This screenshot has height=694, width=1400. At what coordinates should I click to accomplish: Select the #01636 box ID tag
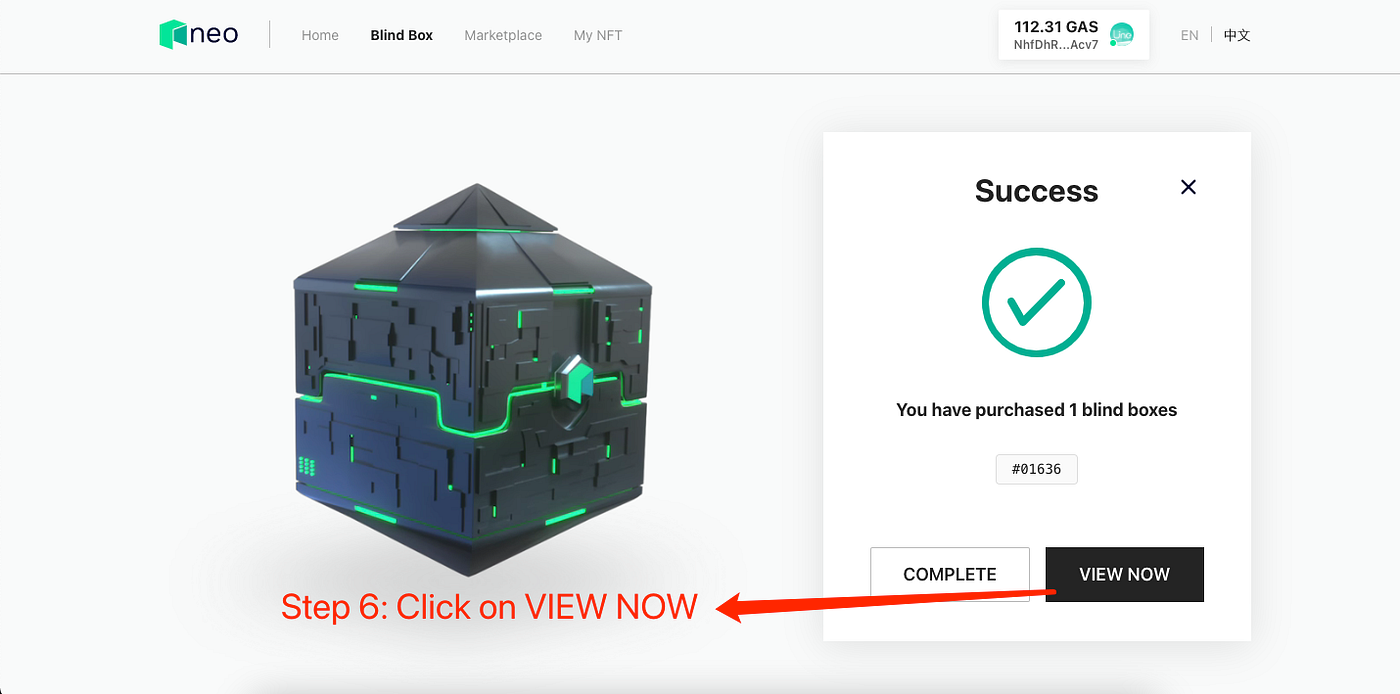(1037, 469)
